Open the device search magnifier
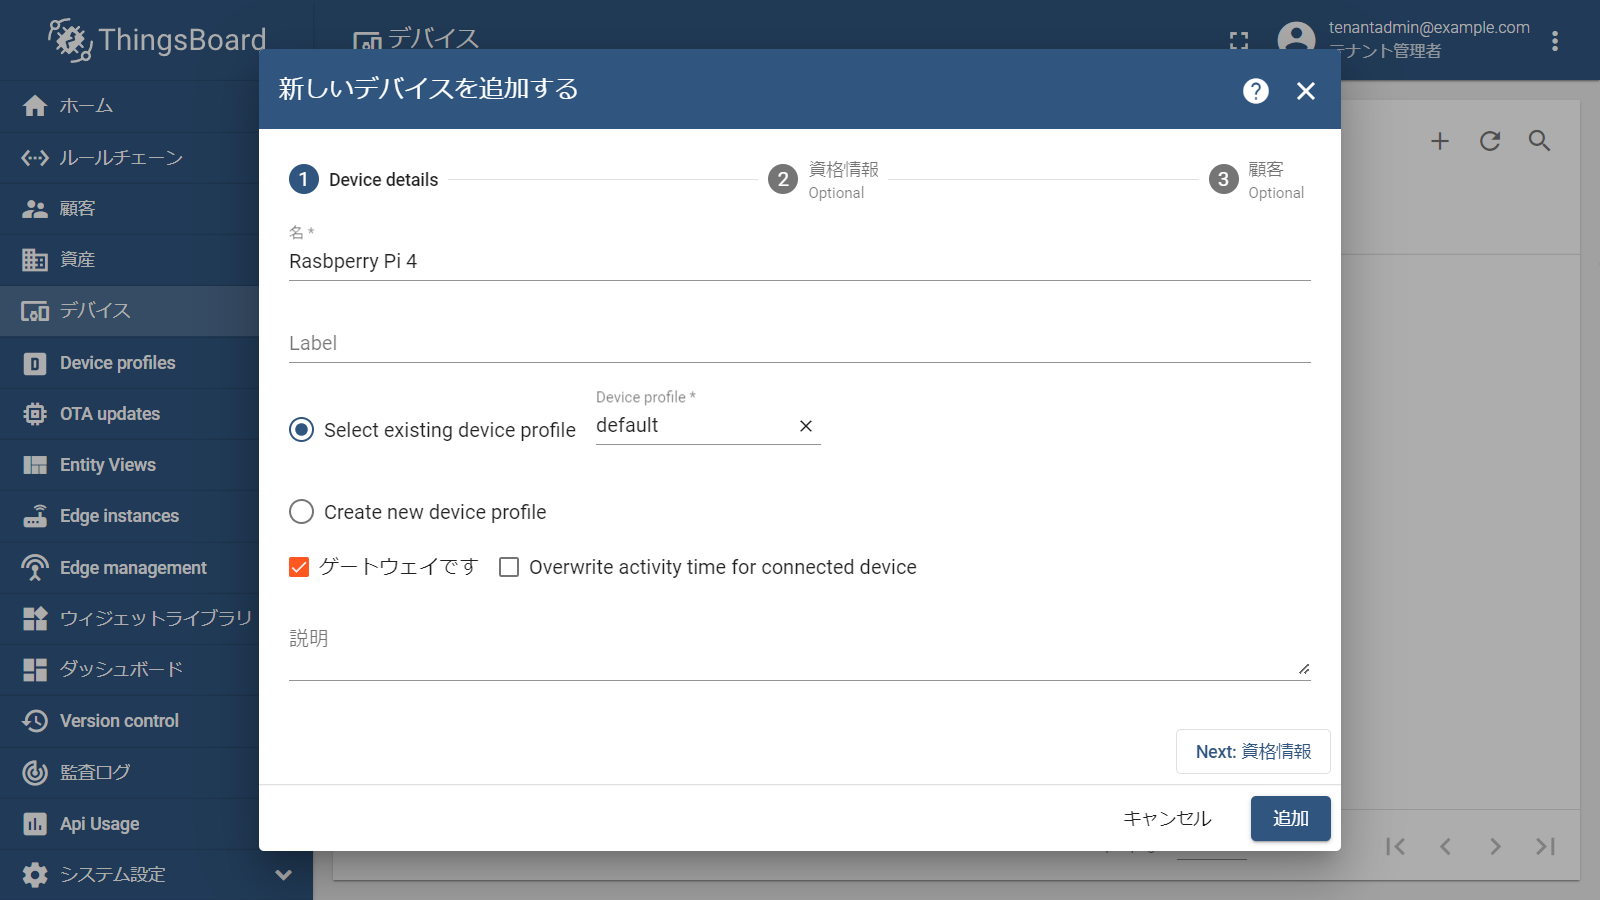Screen dimensions: 1600x900 (1539, 141)
